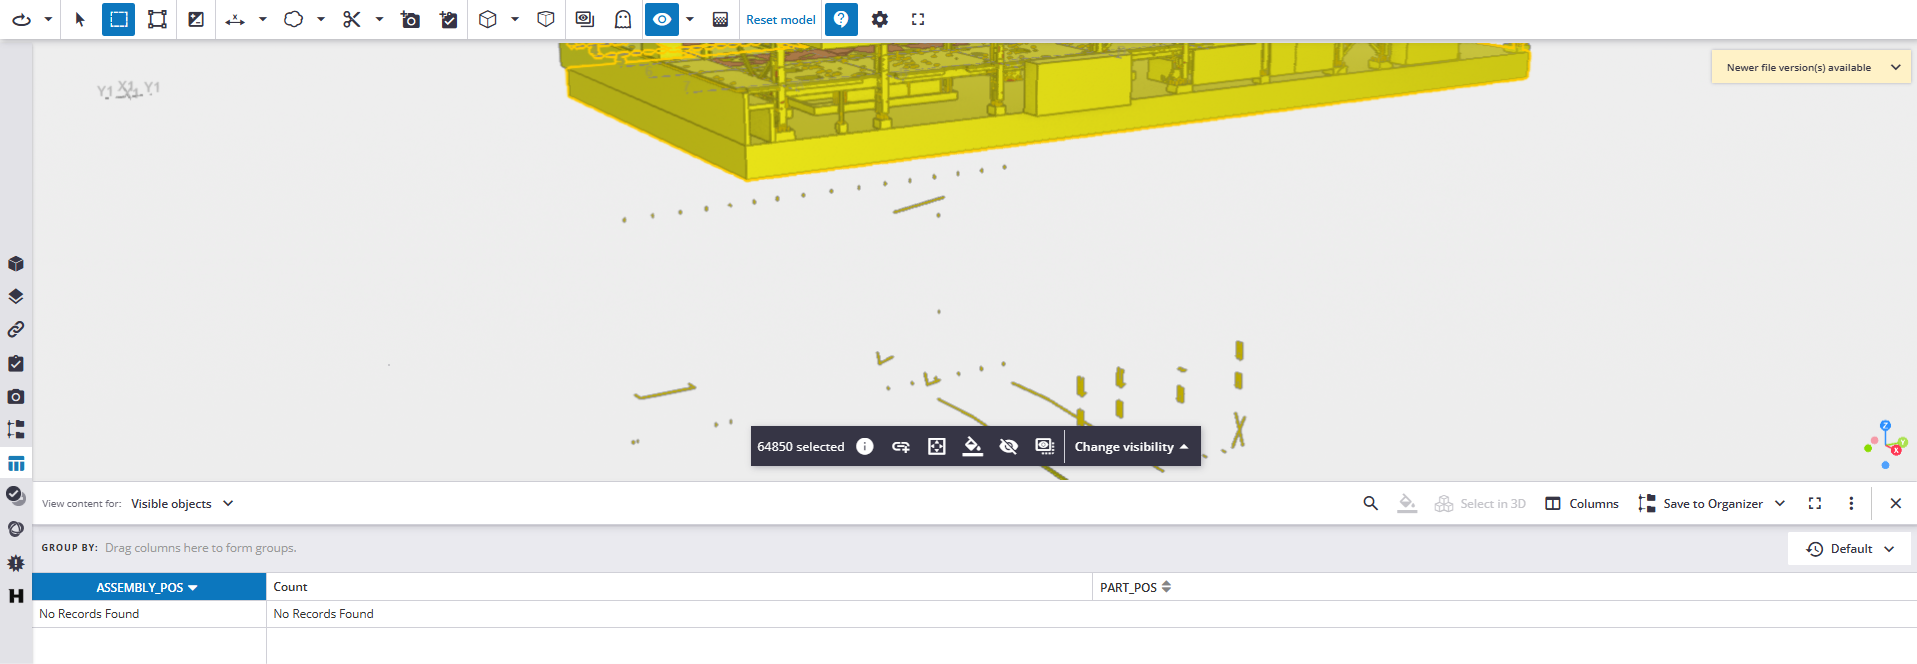Open the Columns chooser

tap(1582, 504)
